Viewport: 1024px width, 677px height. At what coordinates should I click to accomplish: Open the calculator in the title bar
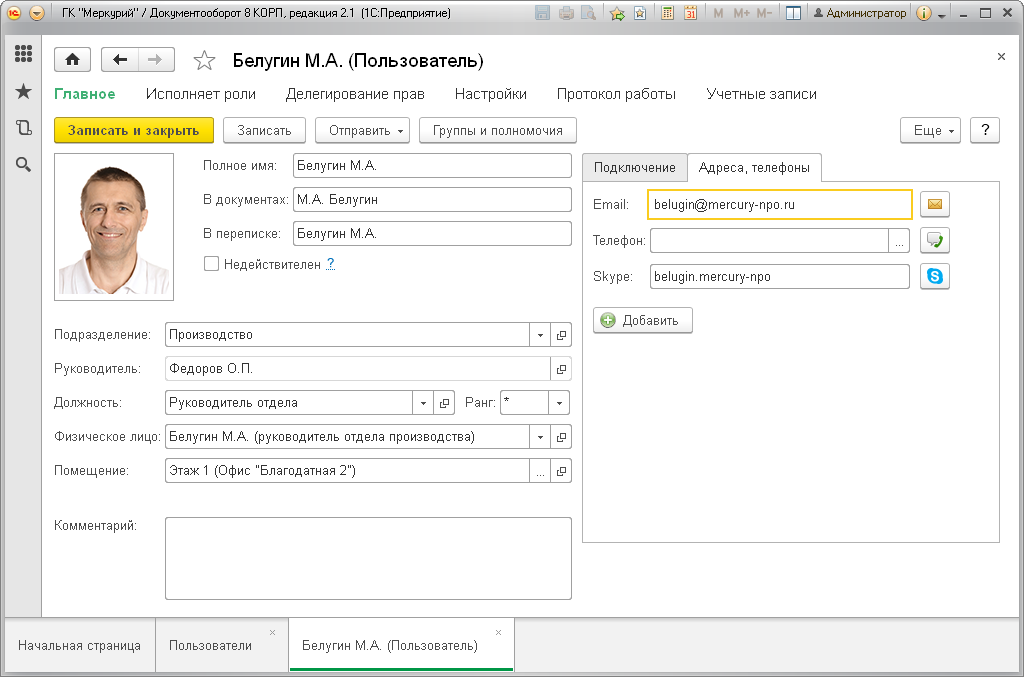tap(667, 13)
